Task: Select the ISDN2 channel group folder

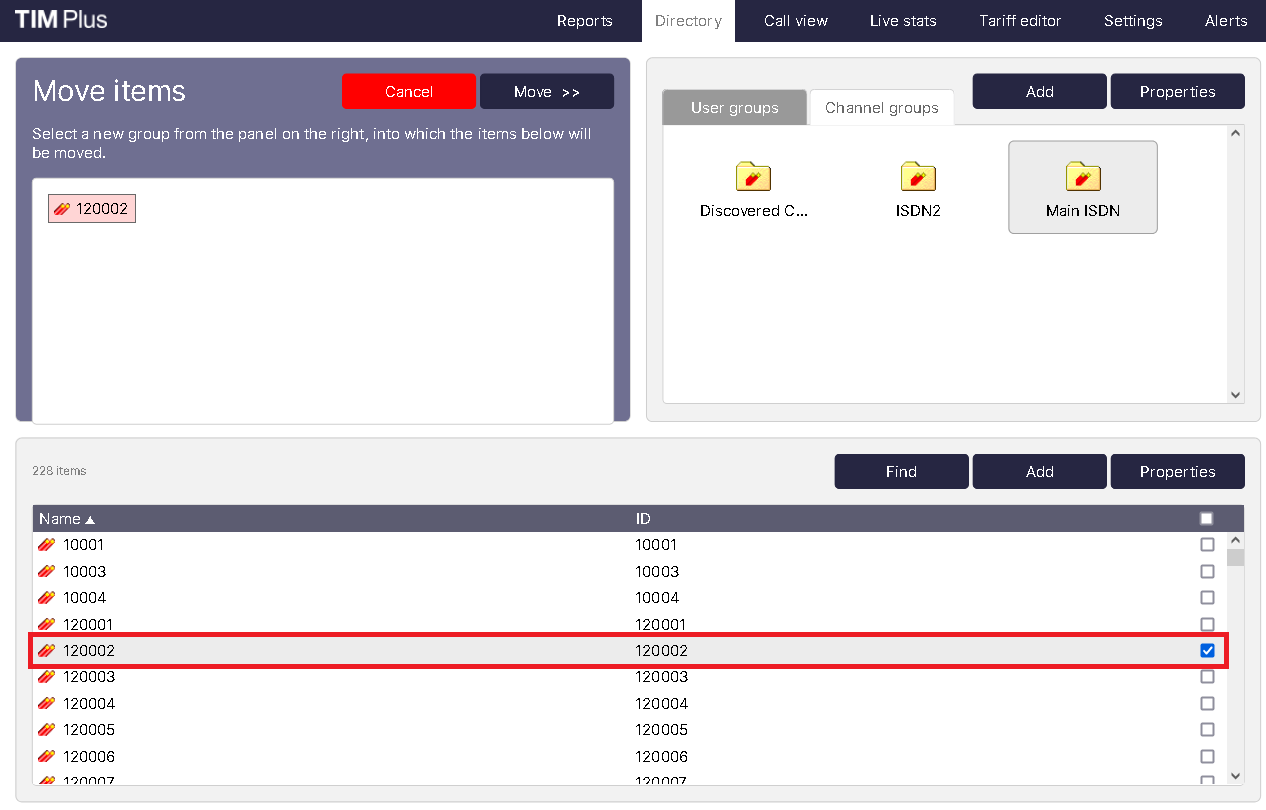Action: 918,177
